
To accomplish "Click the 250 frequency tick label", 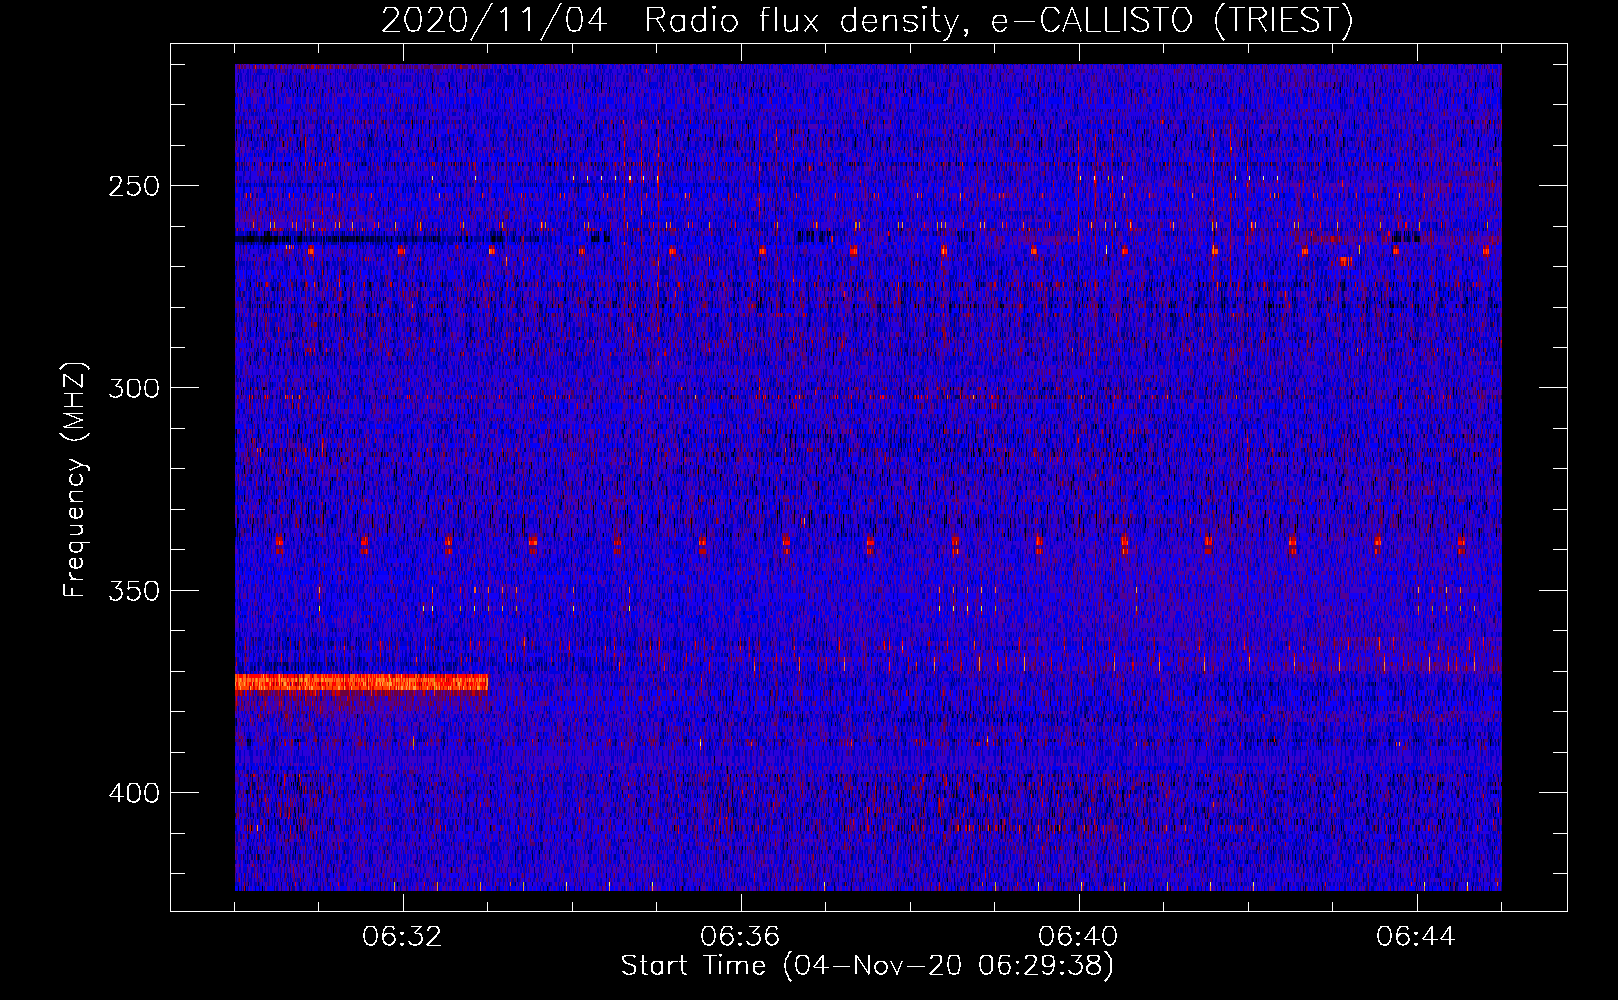I will click(x=134, y=187).
